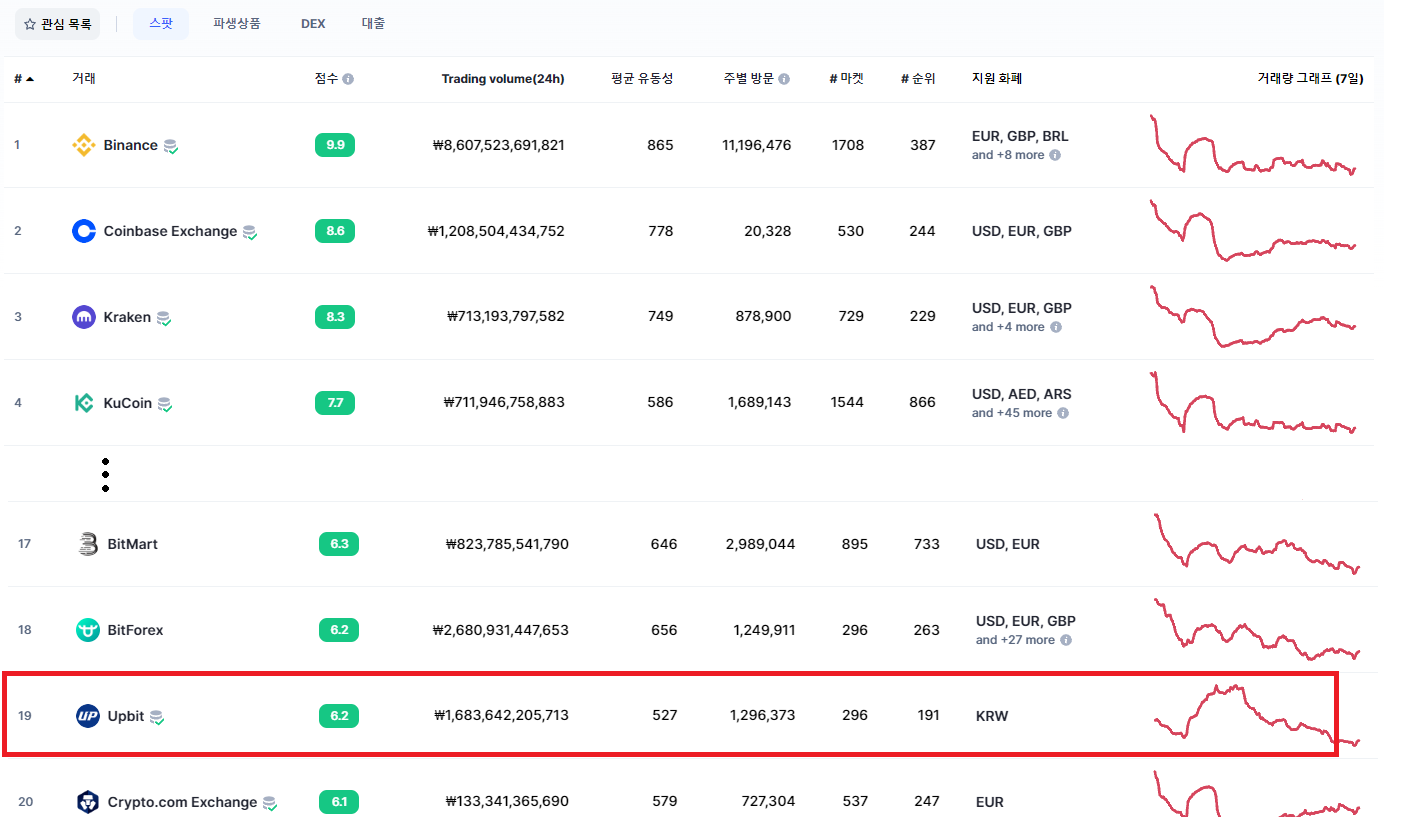Open the Binance exchange link
The height and width of the screenshot is (817, 1423).
130,146
